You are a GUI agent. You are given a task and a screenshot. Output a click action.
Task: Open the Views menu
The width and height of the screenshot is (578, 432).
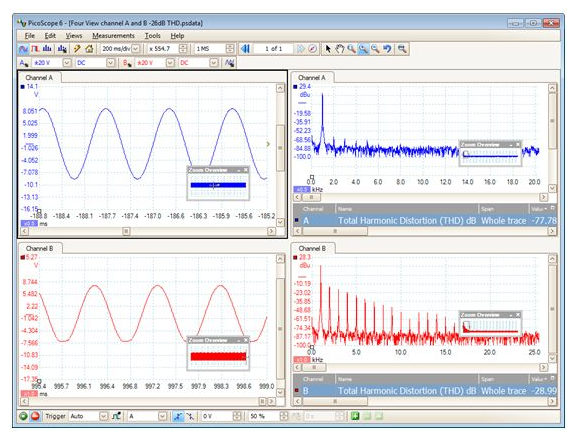74,36
